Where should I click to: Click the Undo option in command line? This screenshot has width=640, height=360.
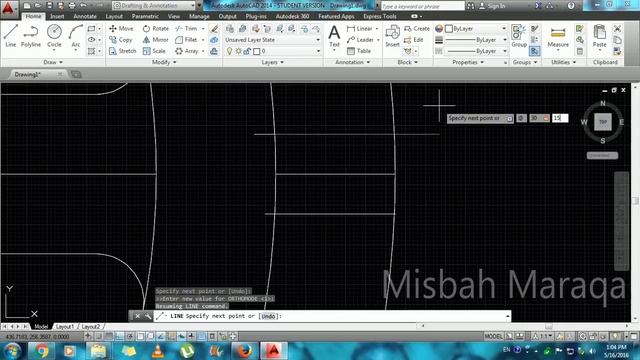(268, 316)
